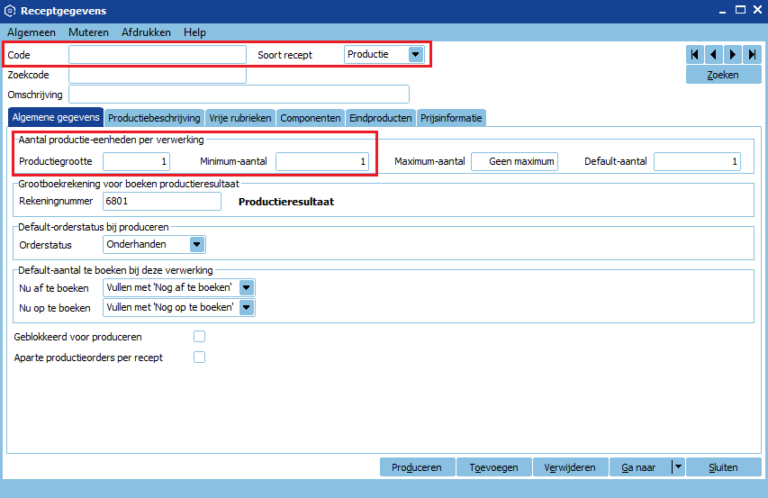Click the previous record arrow icon
Image resolution: width=768 pixels, height=498 pixels.
(714, 54)
